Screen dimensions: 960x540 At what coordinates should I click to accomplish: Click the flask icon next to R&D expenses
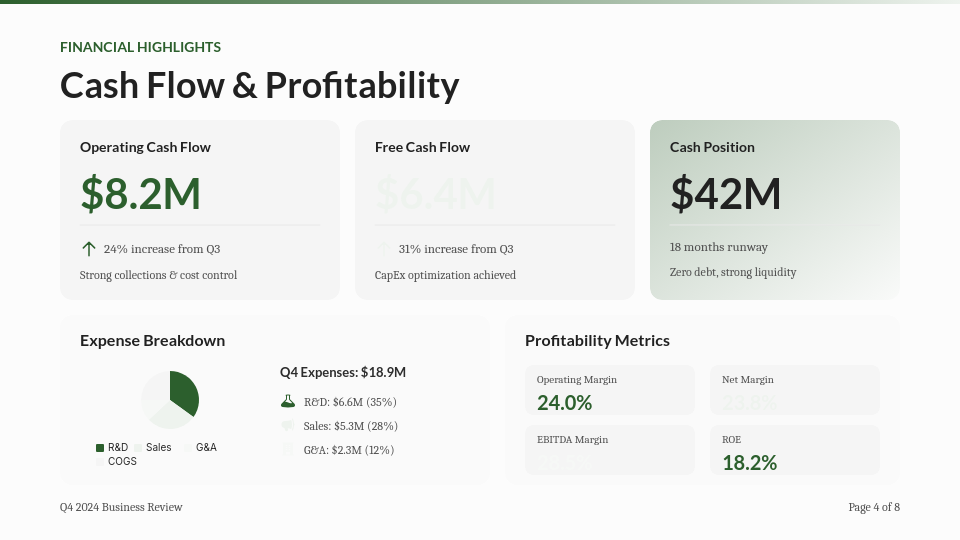pyautogui.click(x=288, y=402)
